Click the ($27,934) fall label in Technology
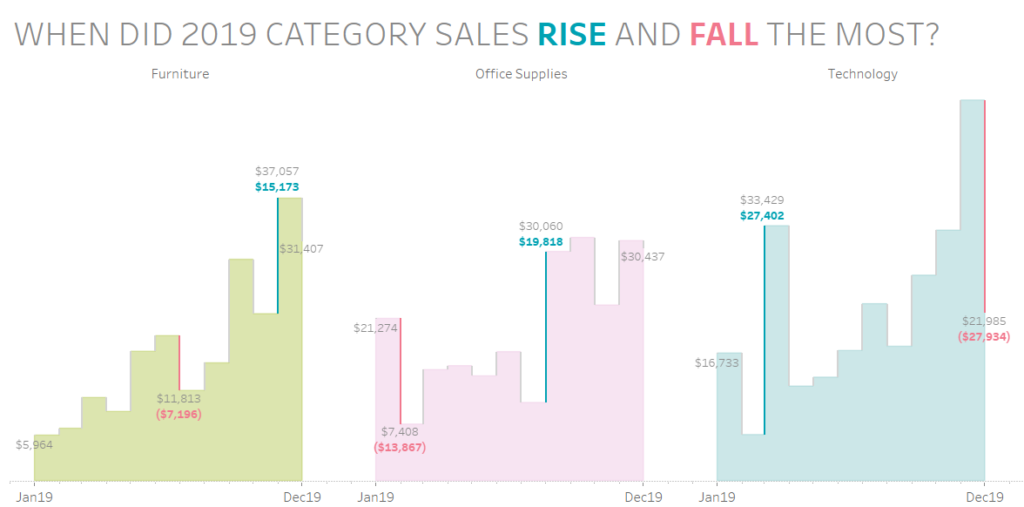Image resolution: width=1024 pixels, height=507 pixels. click(x=984, y=337)
